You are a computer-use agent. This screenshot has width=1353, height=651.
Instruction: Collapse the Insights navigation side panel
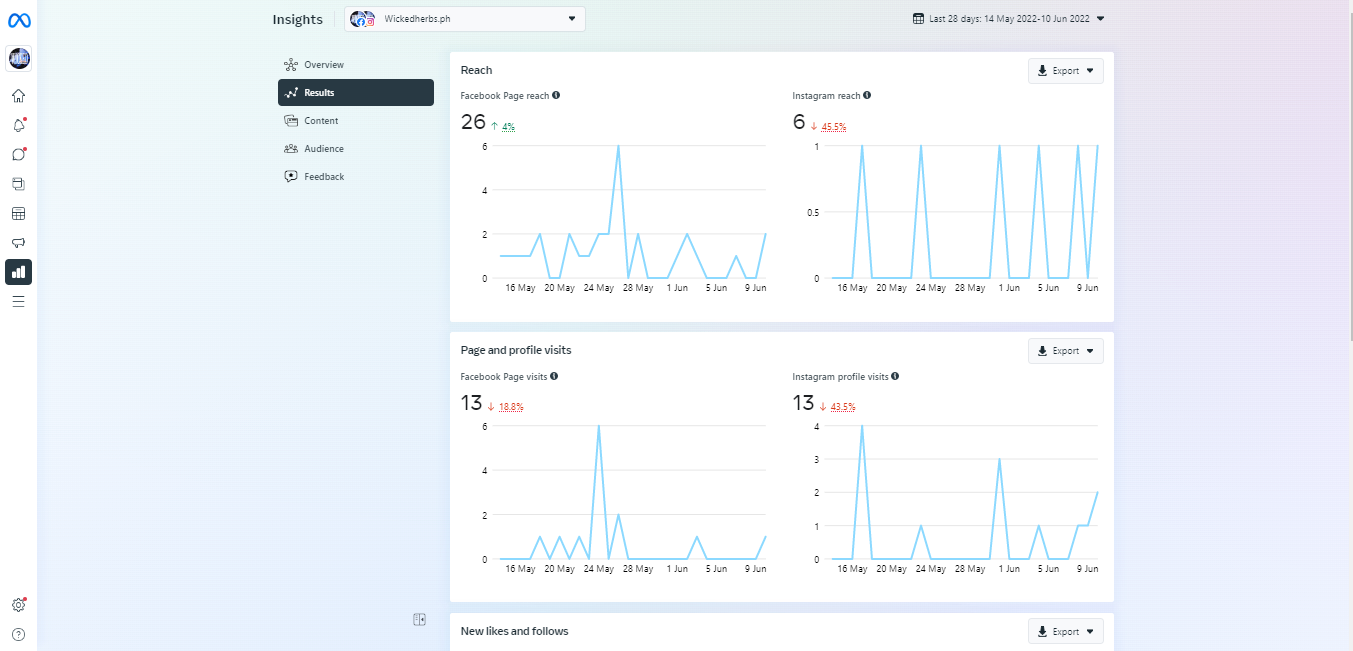point(420,620)
